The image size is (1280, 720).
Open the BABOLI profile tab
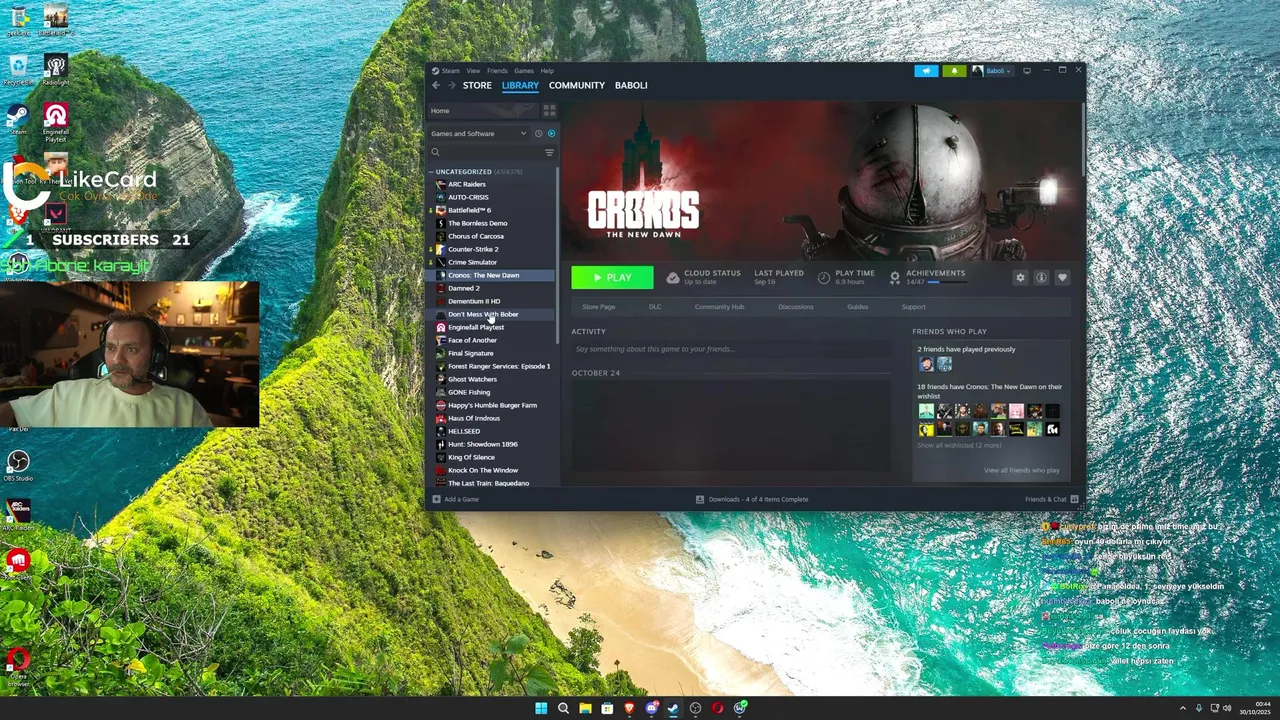click(631, 85)
